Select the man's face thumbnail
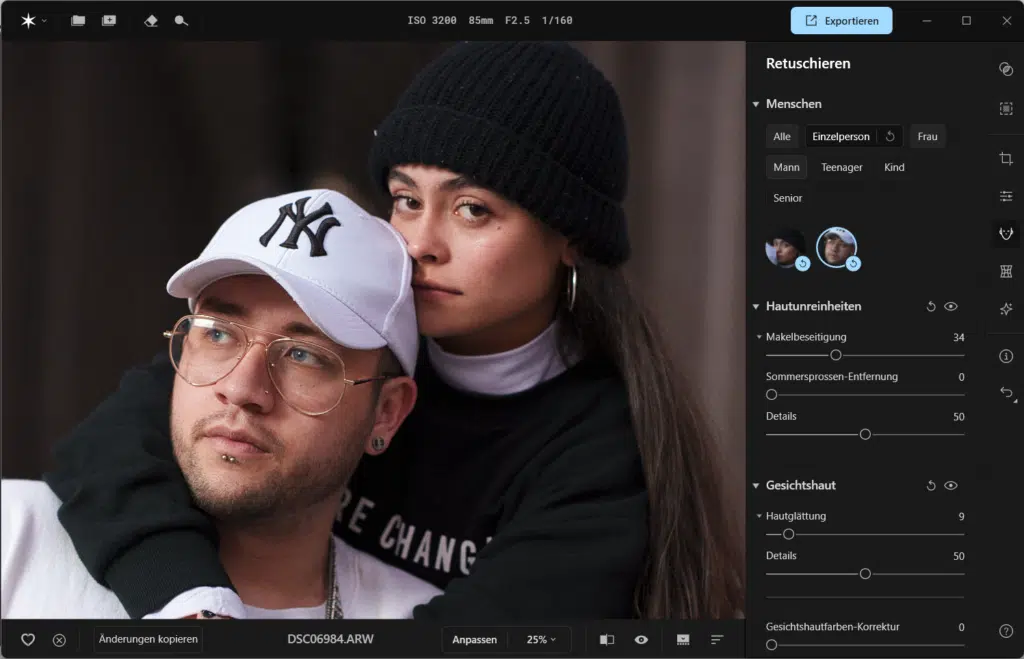The width and height of the screenshot is (1024, 659). click(837, 247)
